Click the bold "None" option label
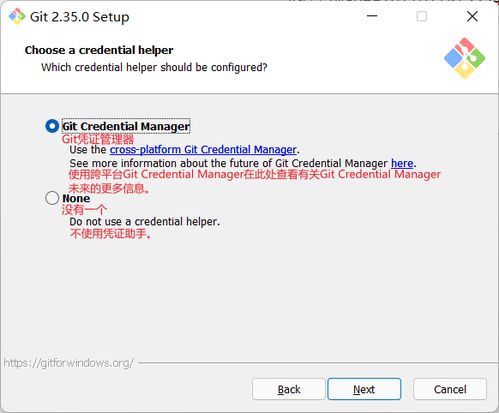This screenshot has height=413, width=499. (x=76, y=198)
